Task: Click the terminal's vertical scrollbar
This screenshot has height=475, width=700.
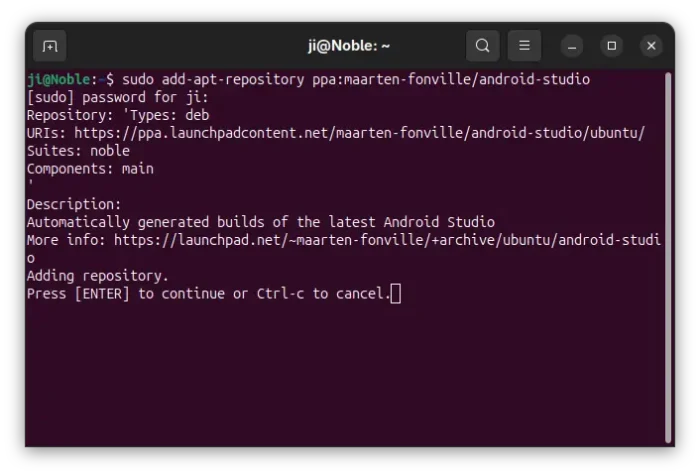Action: point(668,250)
